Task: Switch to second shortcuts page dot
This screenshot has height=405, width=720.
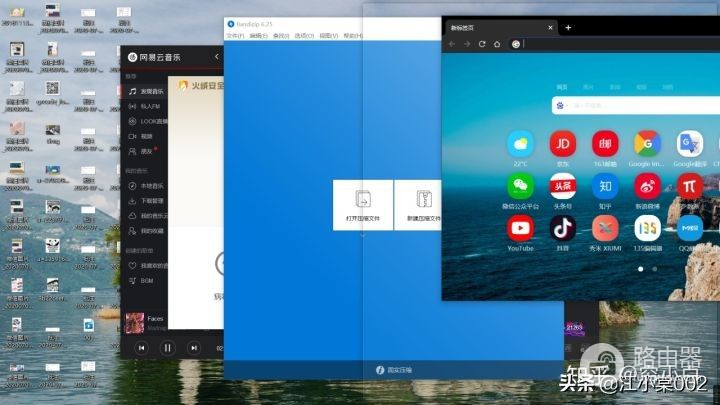Action: click(x=655, y=269)
